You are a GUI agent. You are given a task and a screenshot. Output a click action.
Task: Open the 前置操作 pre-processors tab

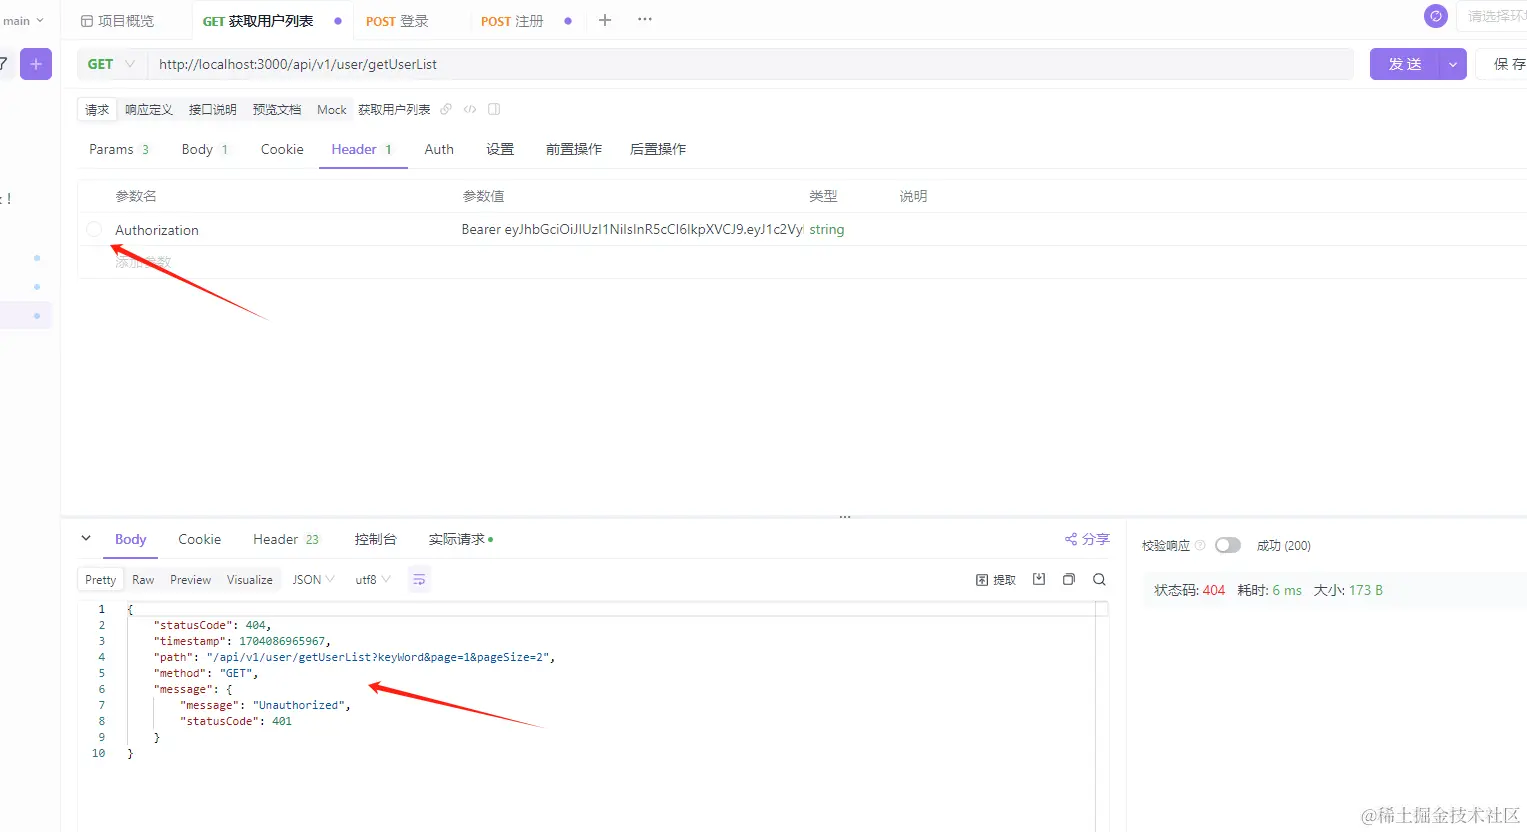(x=574, y=149)
